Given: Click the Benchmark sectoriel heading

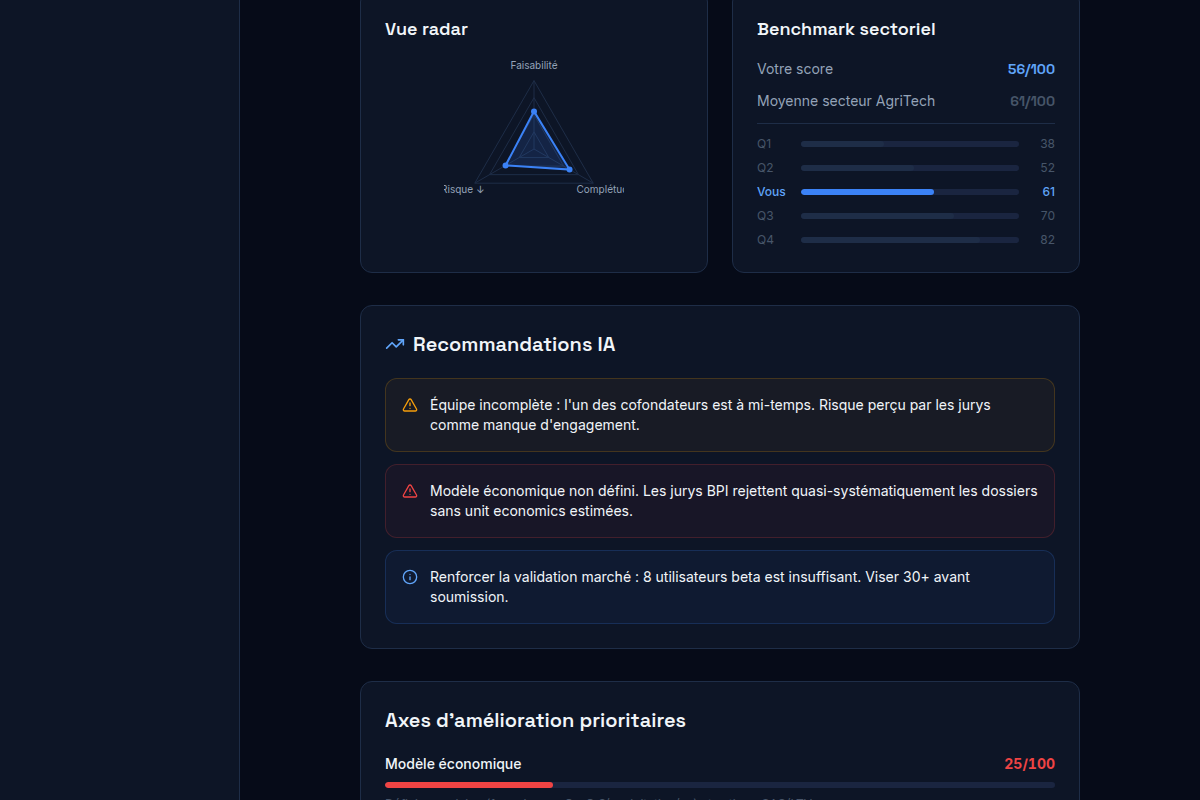Looking at the screenshot, I should 846,29.
